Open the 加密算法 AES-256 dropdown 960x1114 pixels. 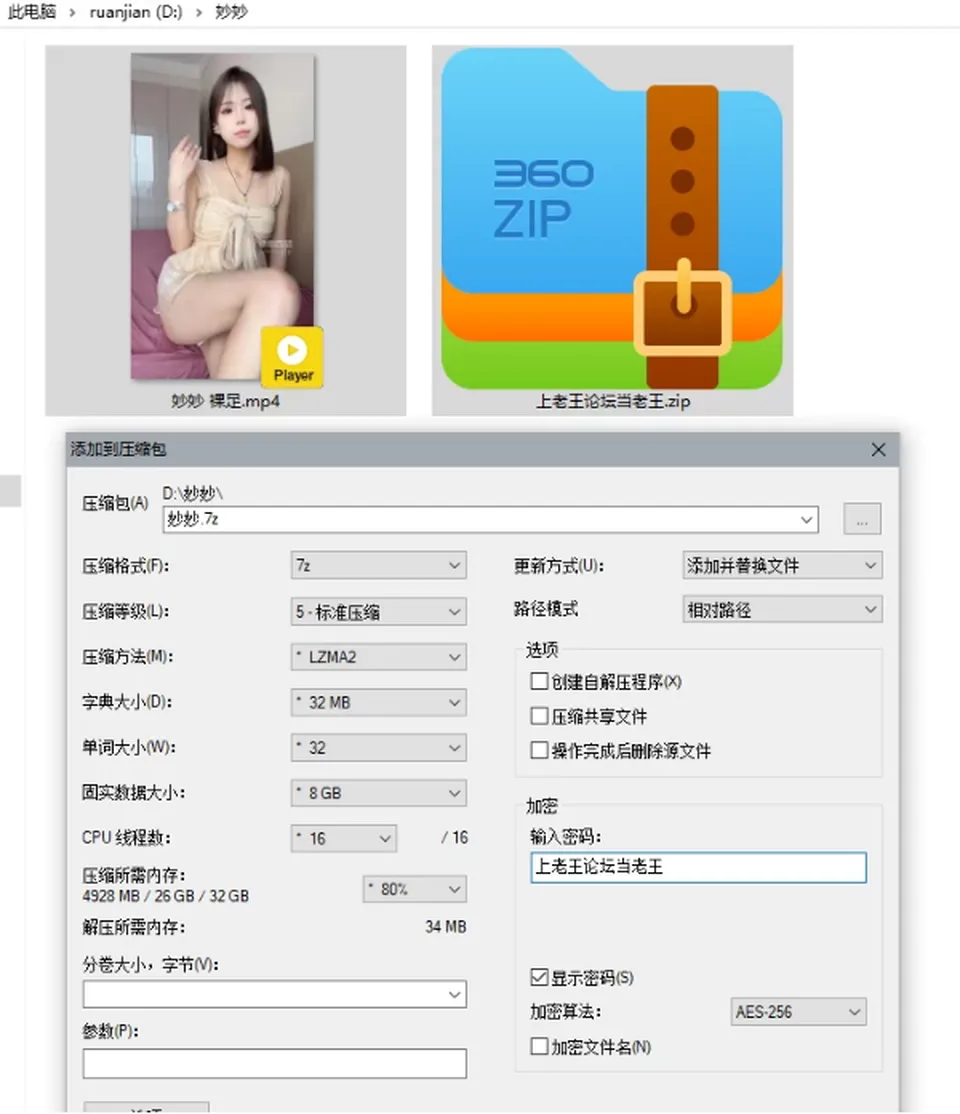coord(798,1012)
